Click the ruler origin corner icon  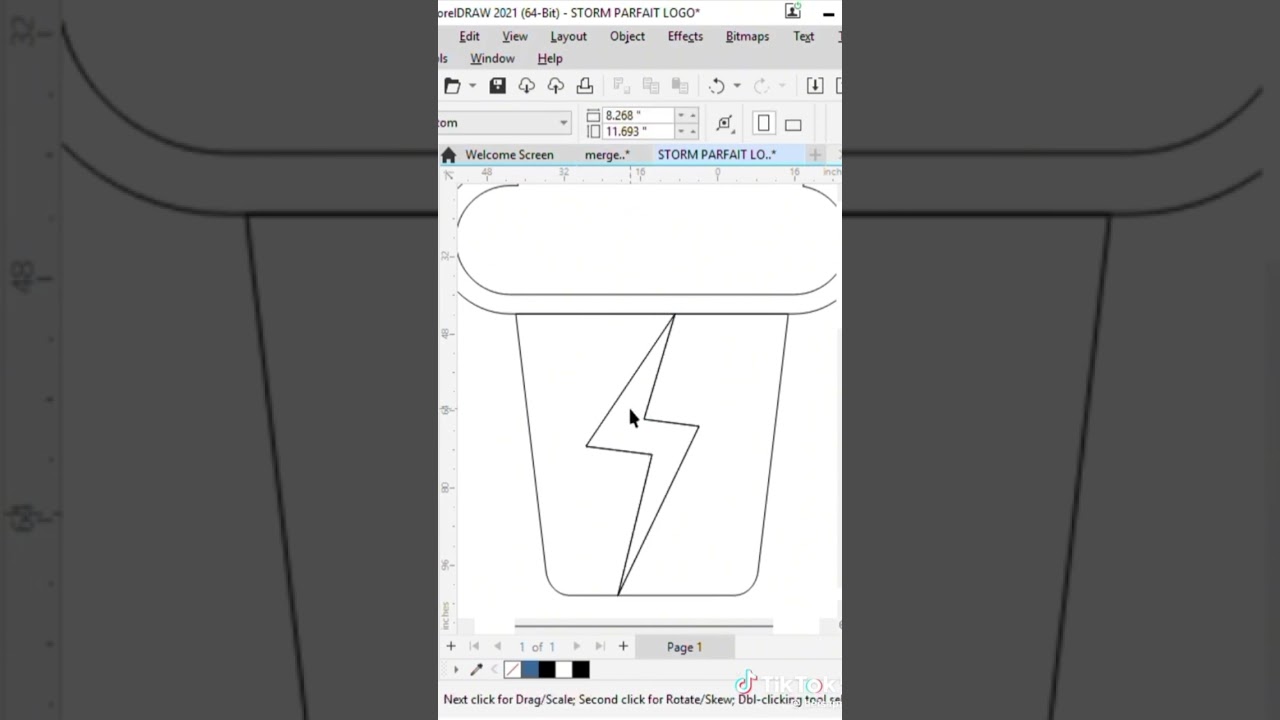point(448,175)
